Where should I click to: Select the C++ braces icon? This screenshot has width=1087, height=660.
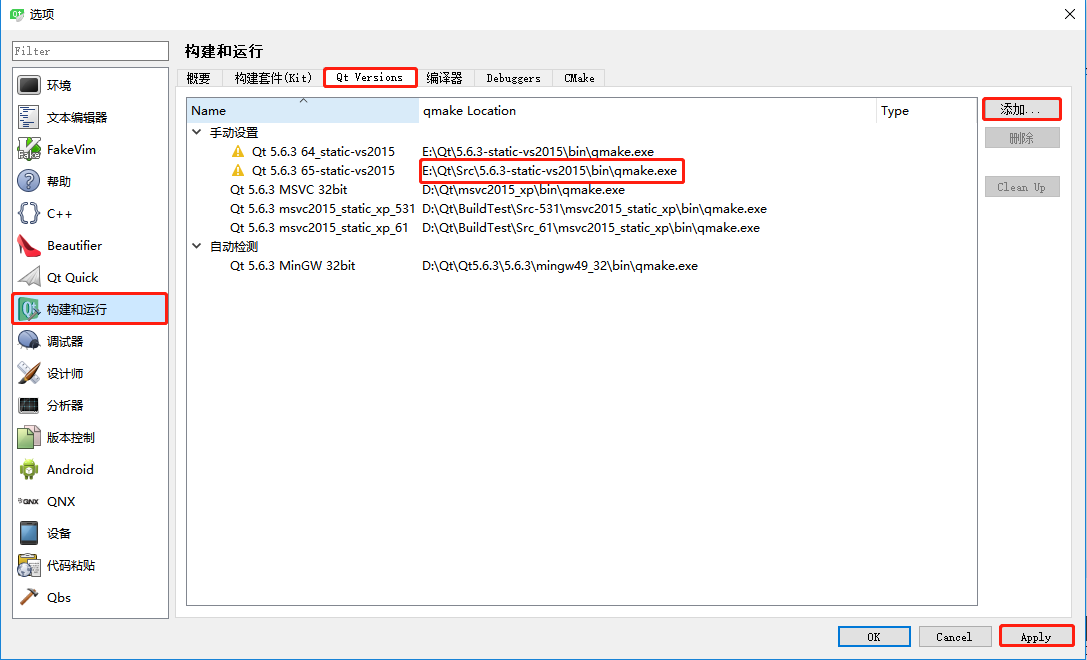[29, 214]
